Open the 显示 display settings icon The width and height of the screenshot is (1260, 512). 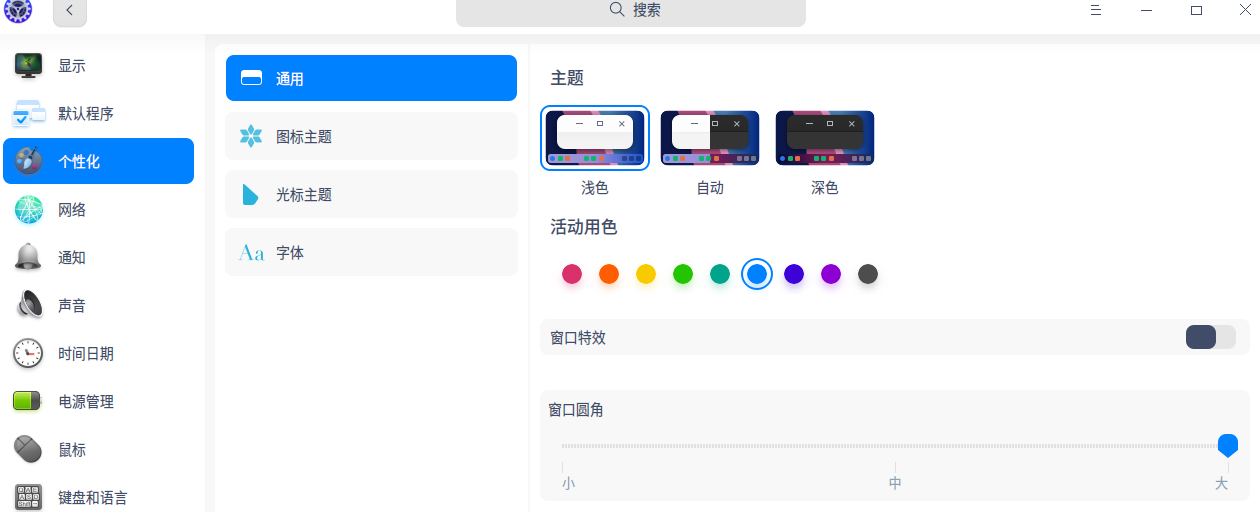28,65
